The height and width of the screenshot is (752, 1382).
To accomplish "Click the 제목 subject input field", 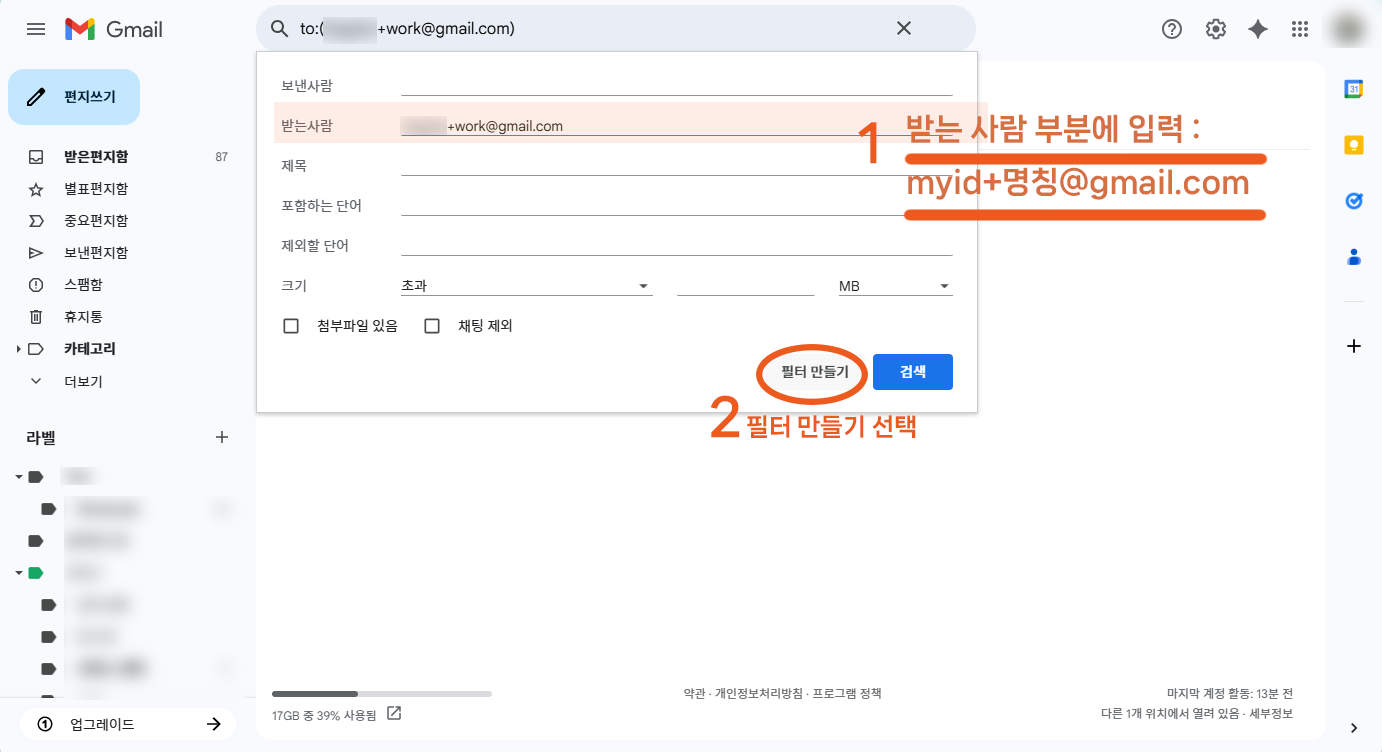I will tap(676, 166).
